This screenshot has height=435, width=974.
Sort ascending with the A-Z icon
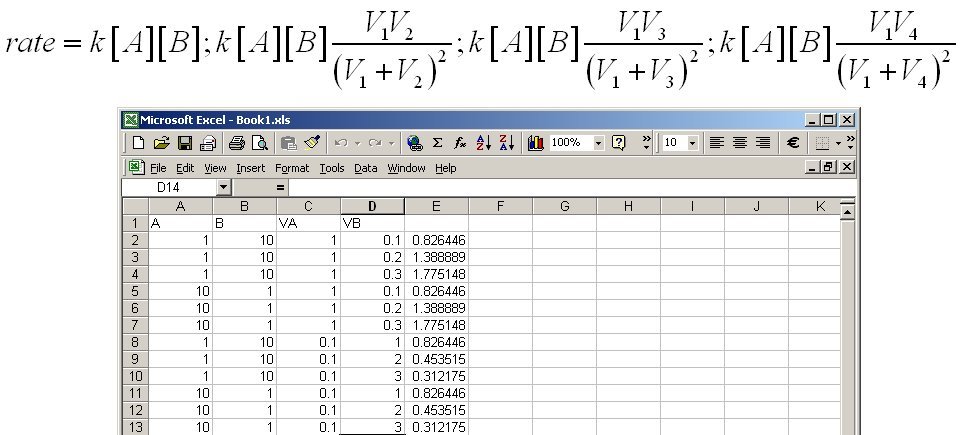tap(483, 143)
